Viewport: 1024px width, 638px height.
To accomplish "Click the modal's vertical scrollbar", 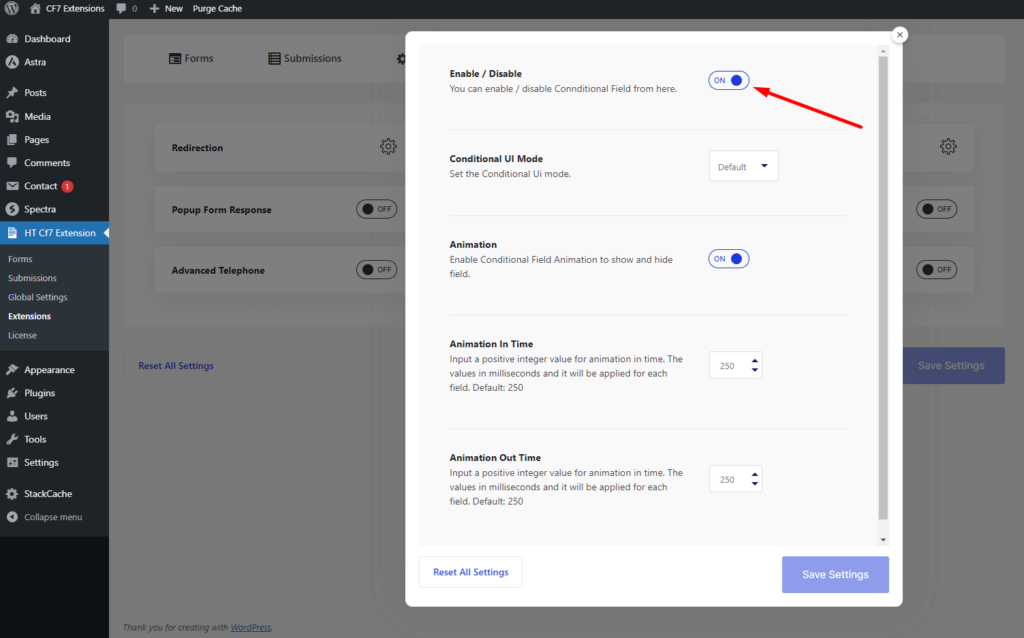I will (882, 290).
